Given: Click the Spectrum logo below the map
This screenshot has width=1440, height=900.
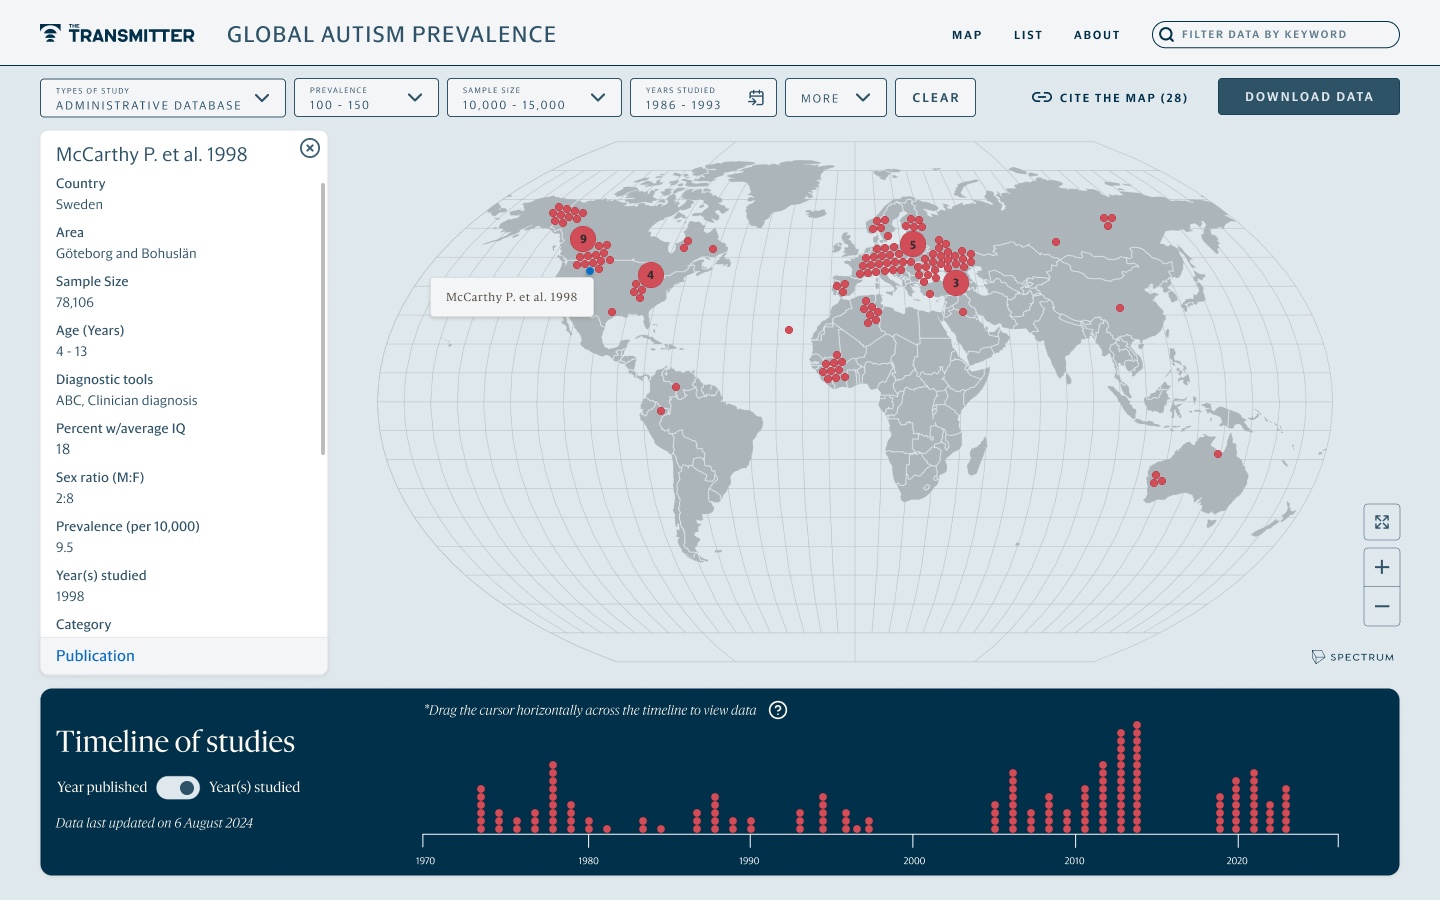Looking at the screenshot, I should [x=1352, y=657].
